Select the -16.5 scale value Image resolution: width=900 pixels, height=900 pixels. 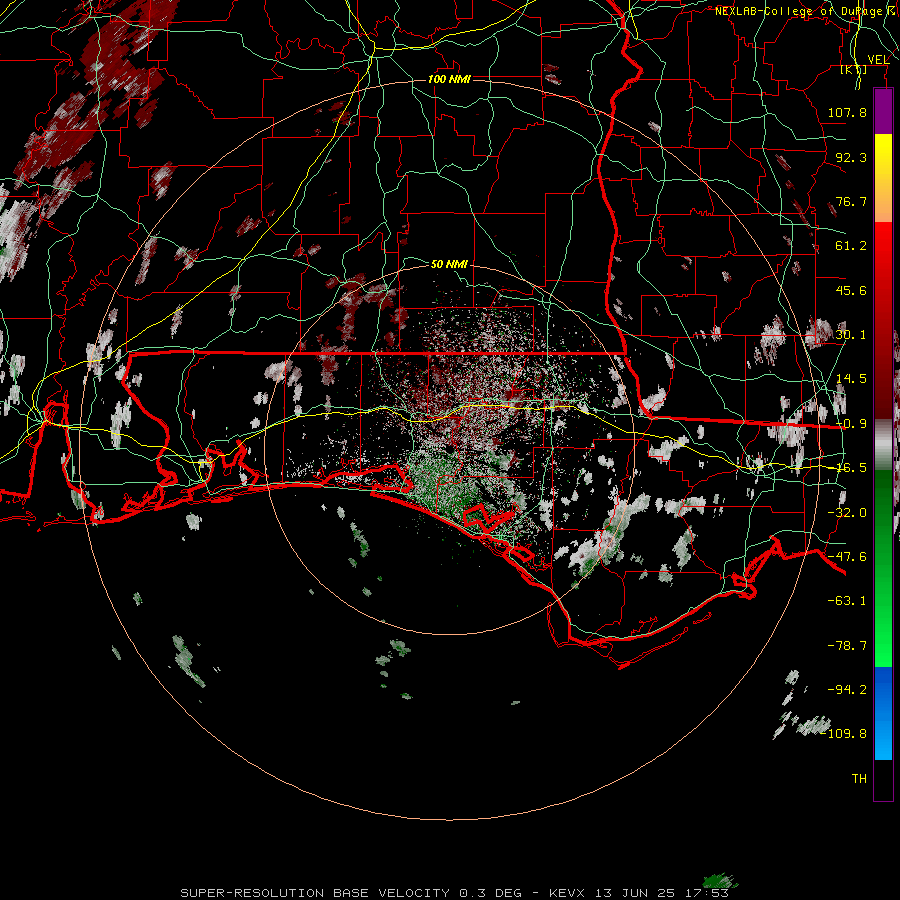pos(851,468)
